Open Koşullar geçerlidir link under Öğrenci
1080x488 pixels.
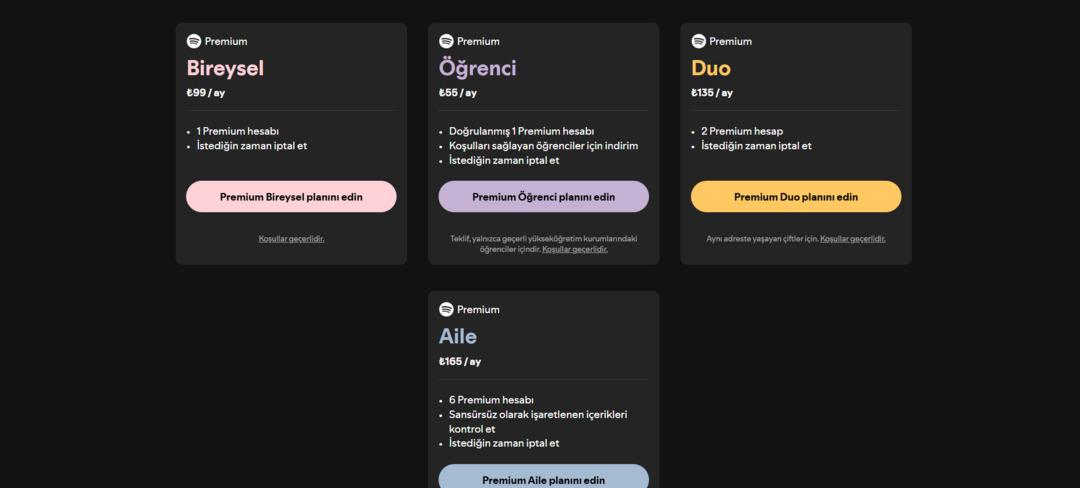pyautogui.click(x=574, y=249)
